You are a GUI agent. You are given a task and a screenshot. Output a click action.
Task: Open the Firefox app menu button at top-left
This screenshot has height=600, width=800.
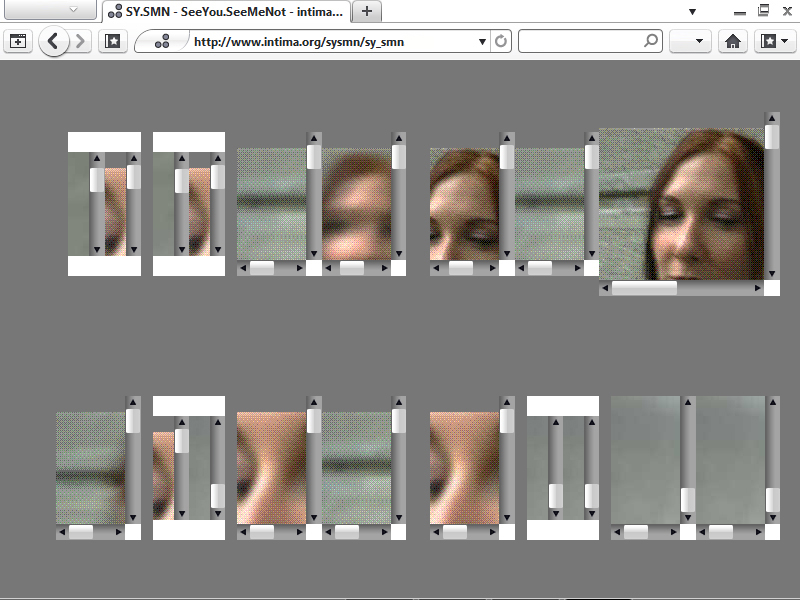pos(51,9)
